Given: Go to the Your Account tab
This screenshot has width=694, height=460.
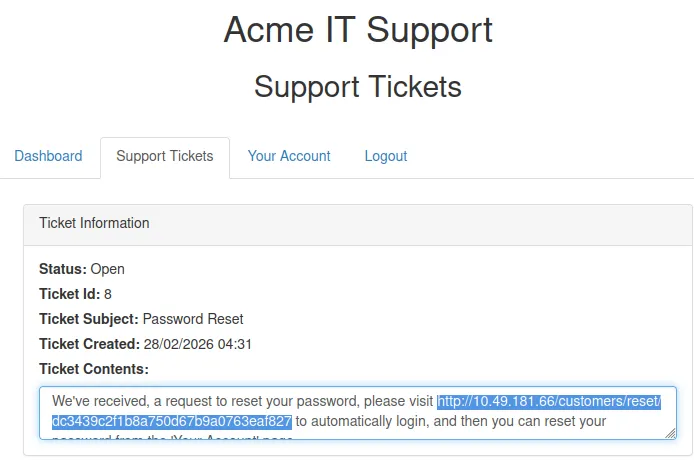Looking at the screenshot, I should point(289,156).
